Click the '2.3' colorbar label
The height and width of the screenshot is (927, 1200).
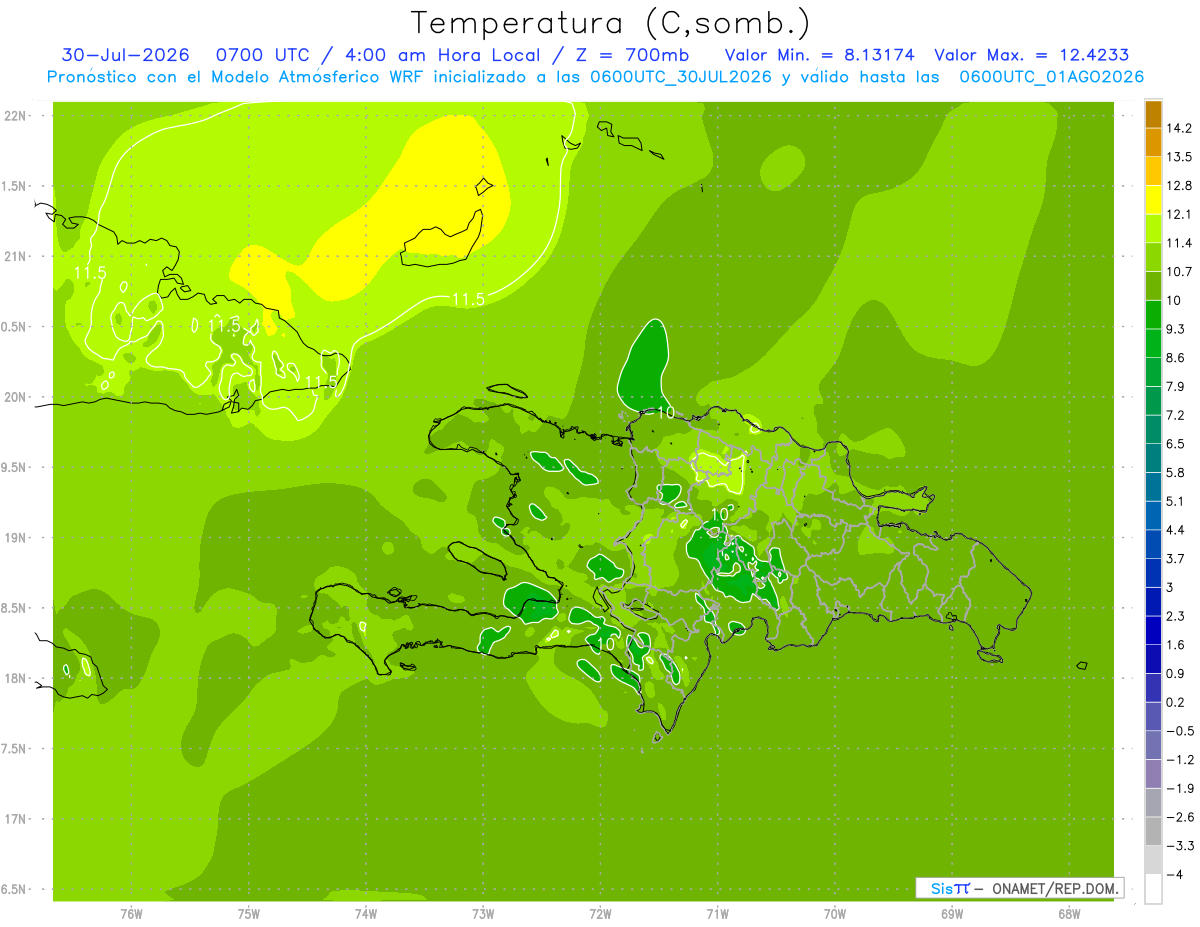coord(1175,616)
